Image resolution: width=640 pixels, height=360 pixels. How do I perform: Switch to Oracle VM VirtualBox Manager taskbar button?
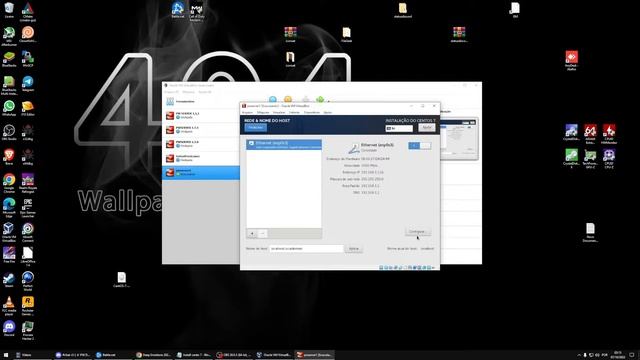[x=274, y=355]
